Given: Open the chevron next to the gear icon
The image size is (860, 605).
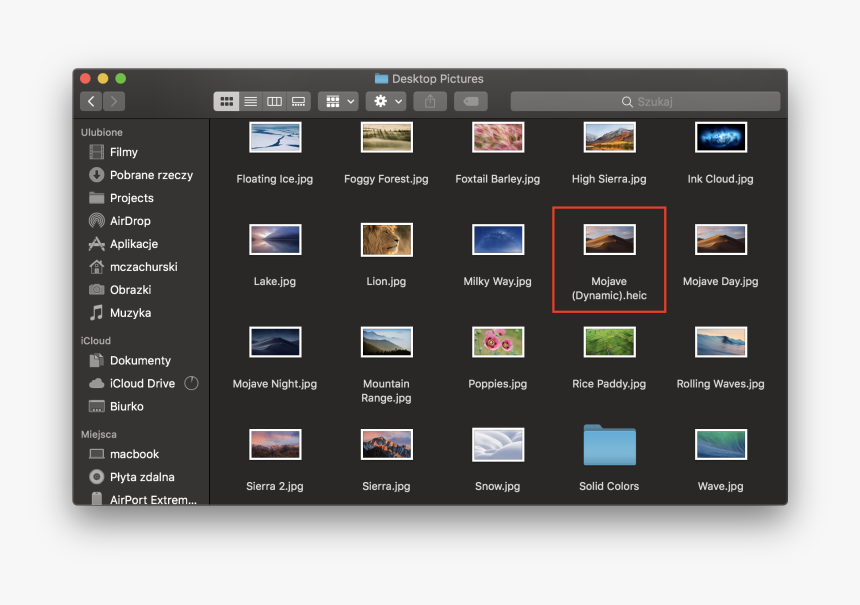Looking at the screenshot, I should [x=397, y=100].
